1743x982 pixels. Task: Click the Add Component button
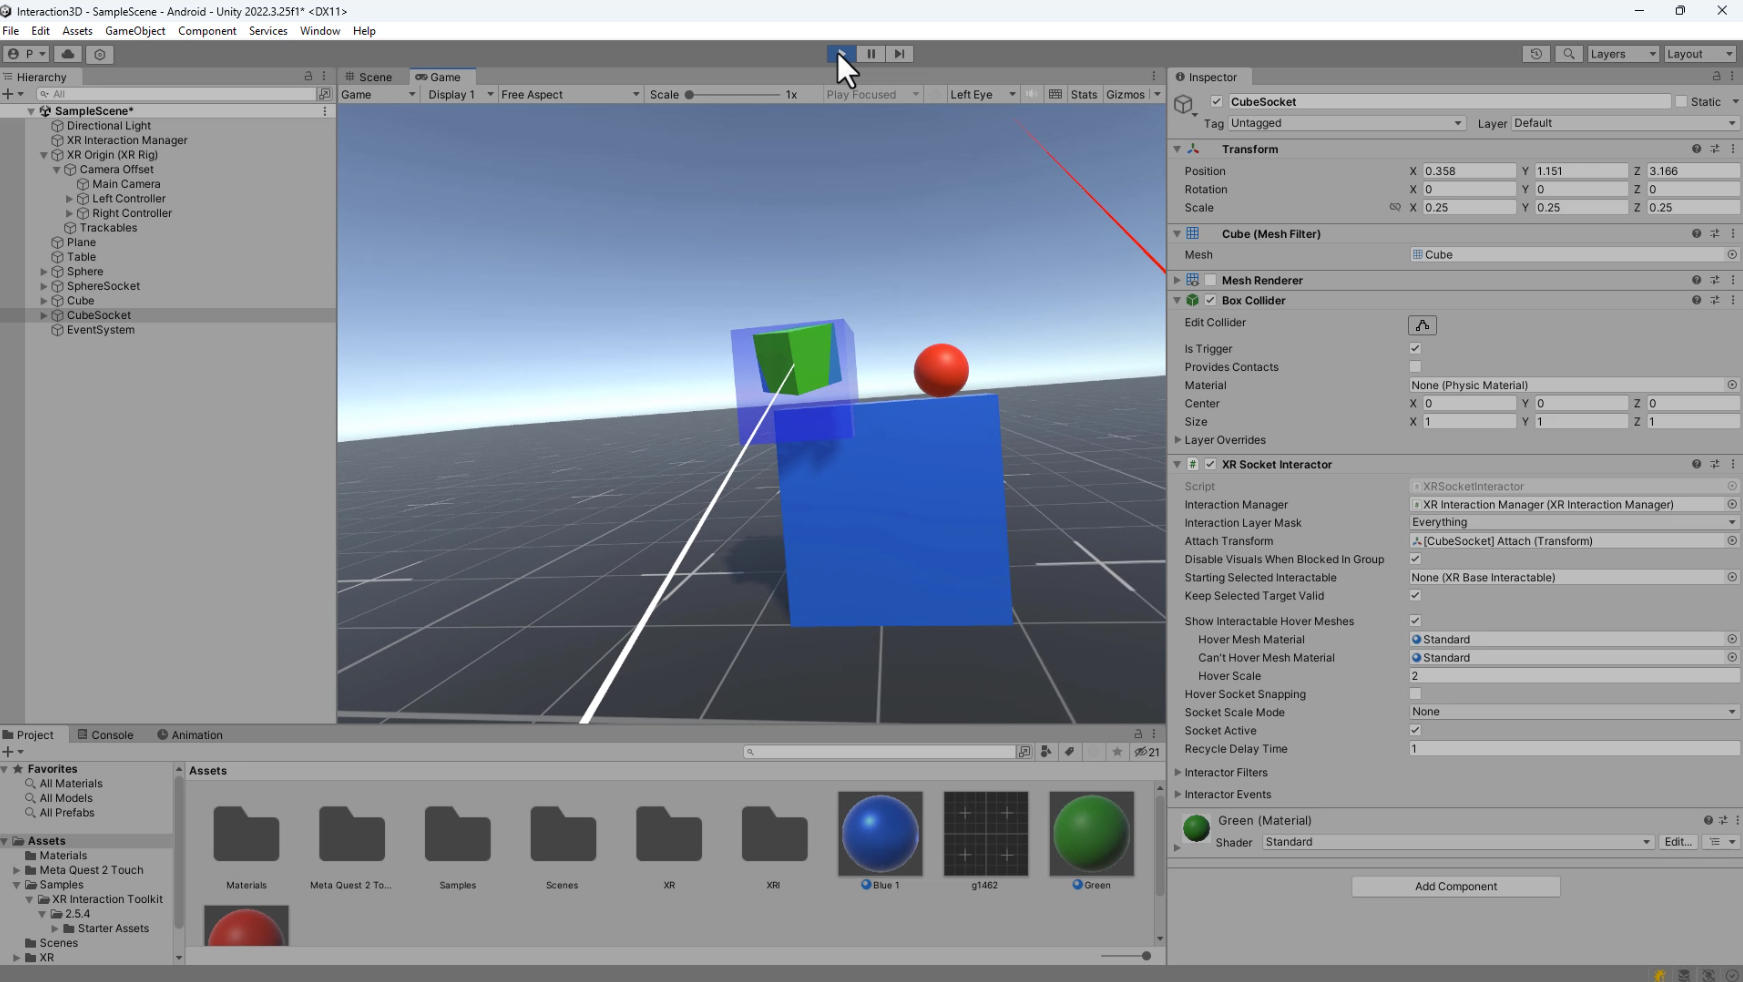pos(1455,886)
